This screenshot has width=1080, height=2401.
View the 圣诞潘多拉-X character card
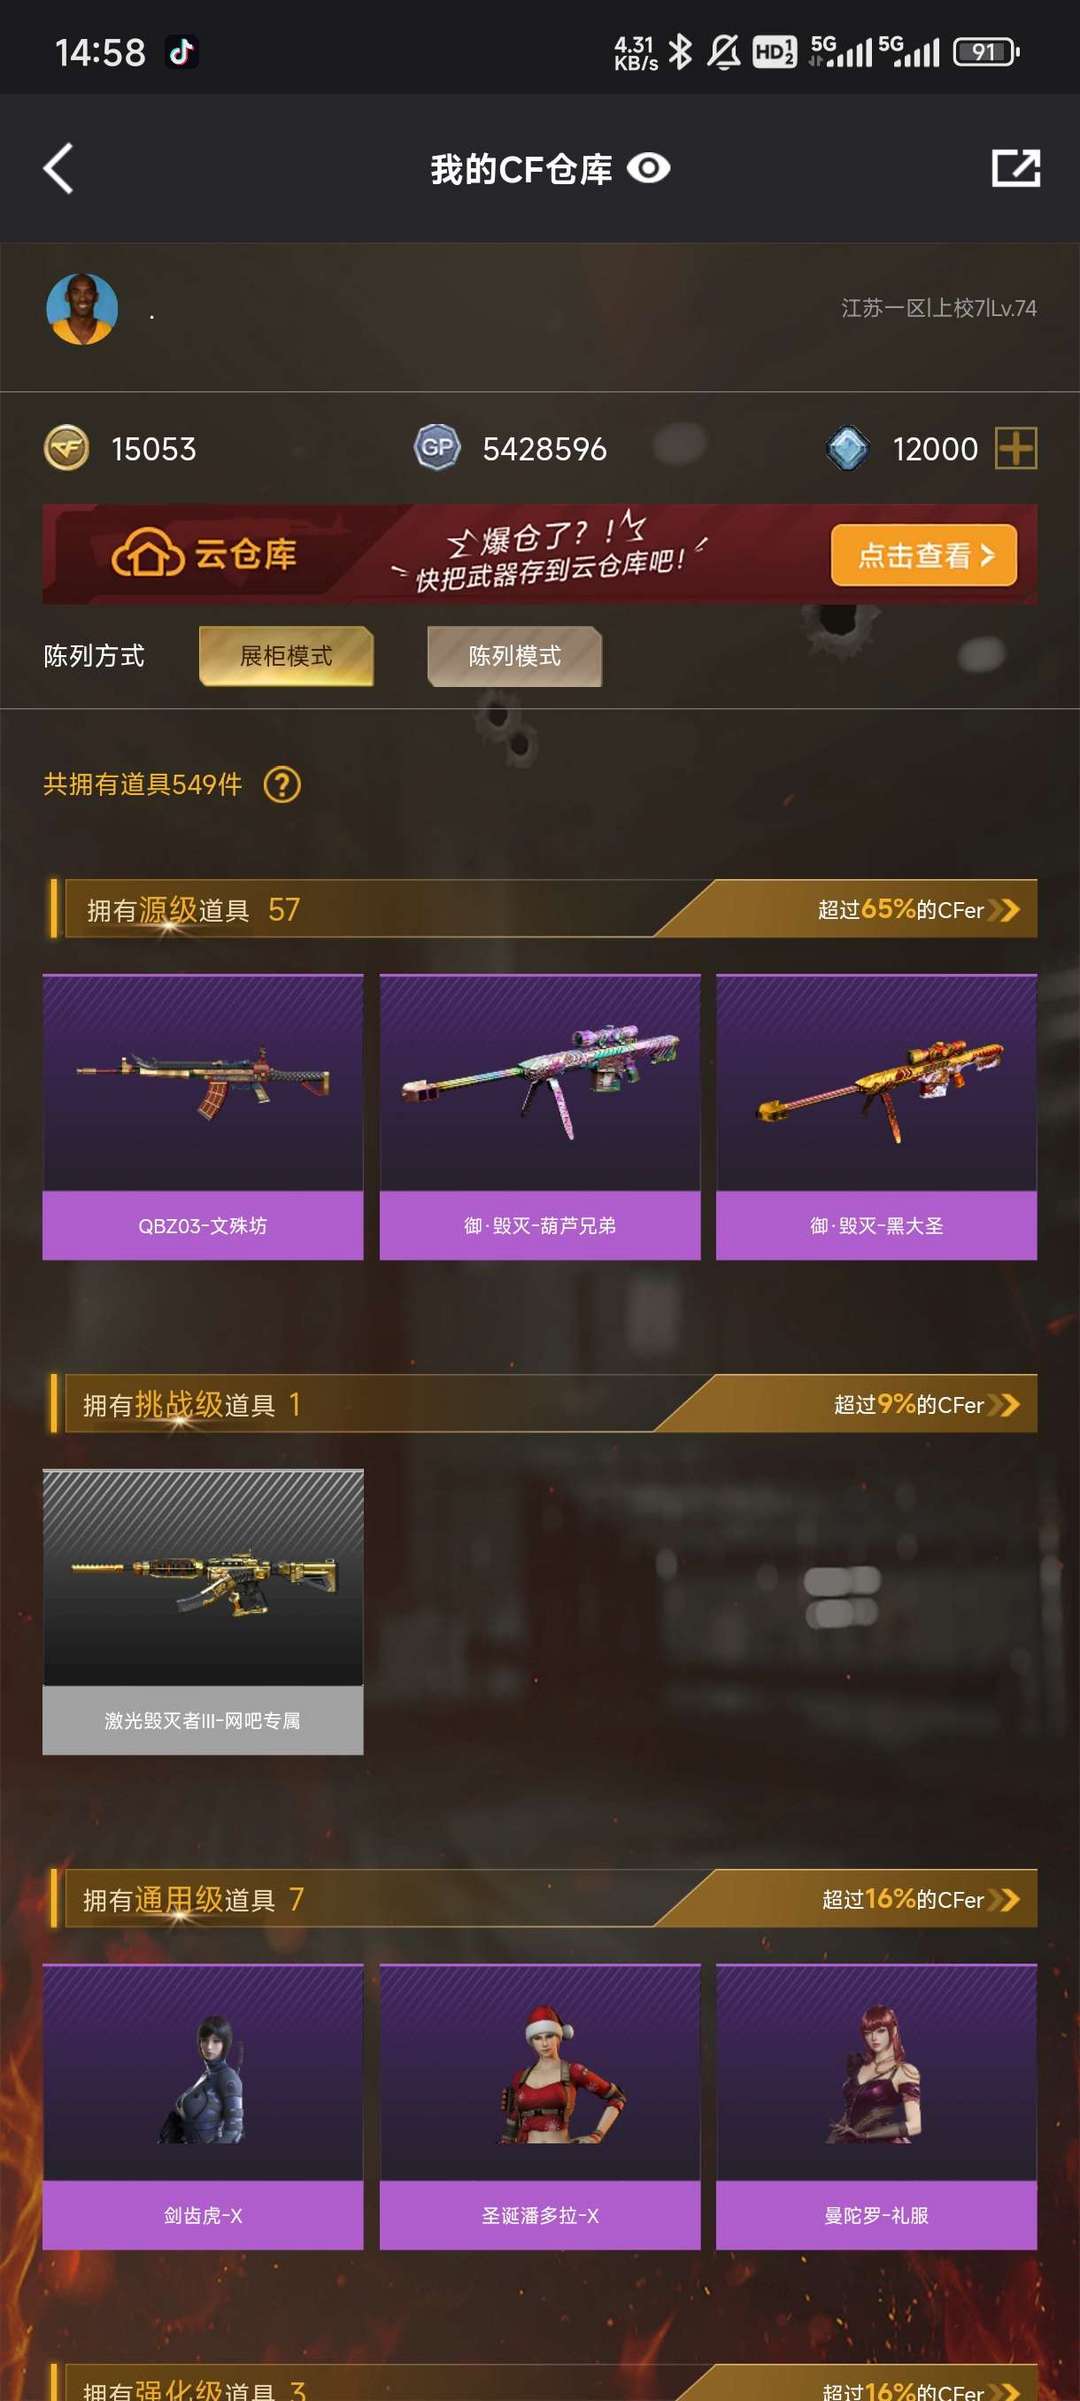540,2107
